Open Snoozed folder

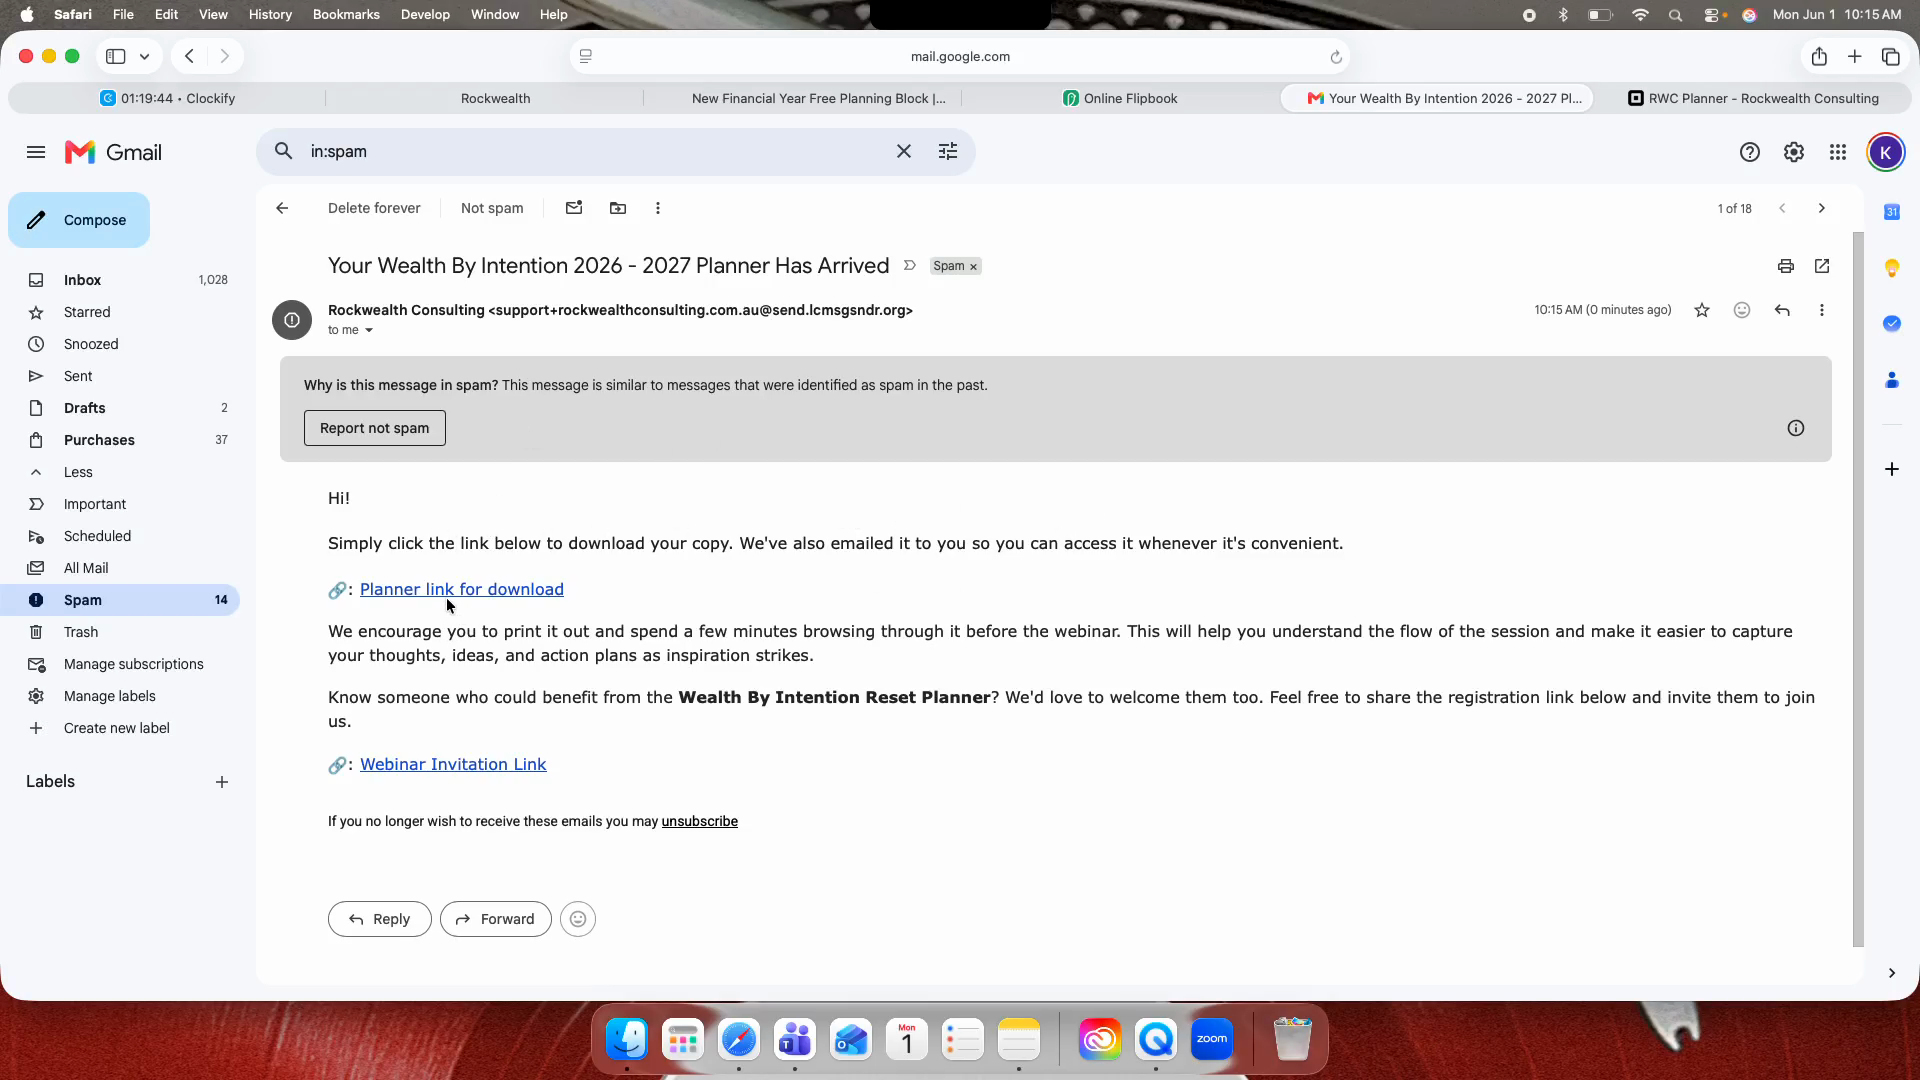[x=120, y=344]
